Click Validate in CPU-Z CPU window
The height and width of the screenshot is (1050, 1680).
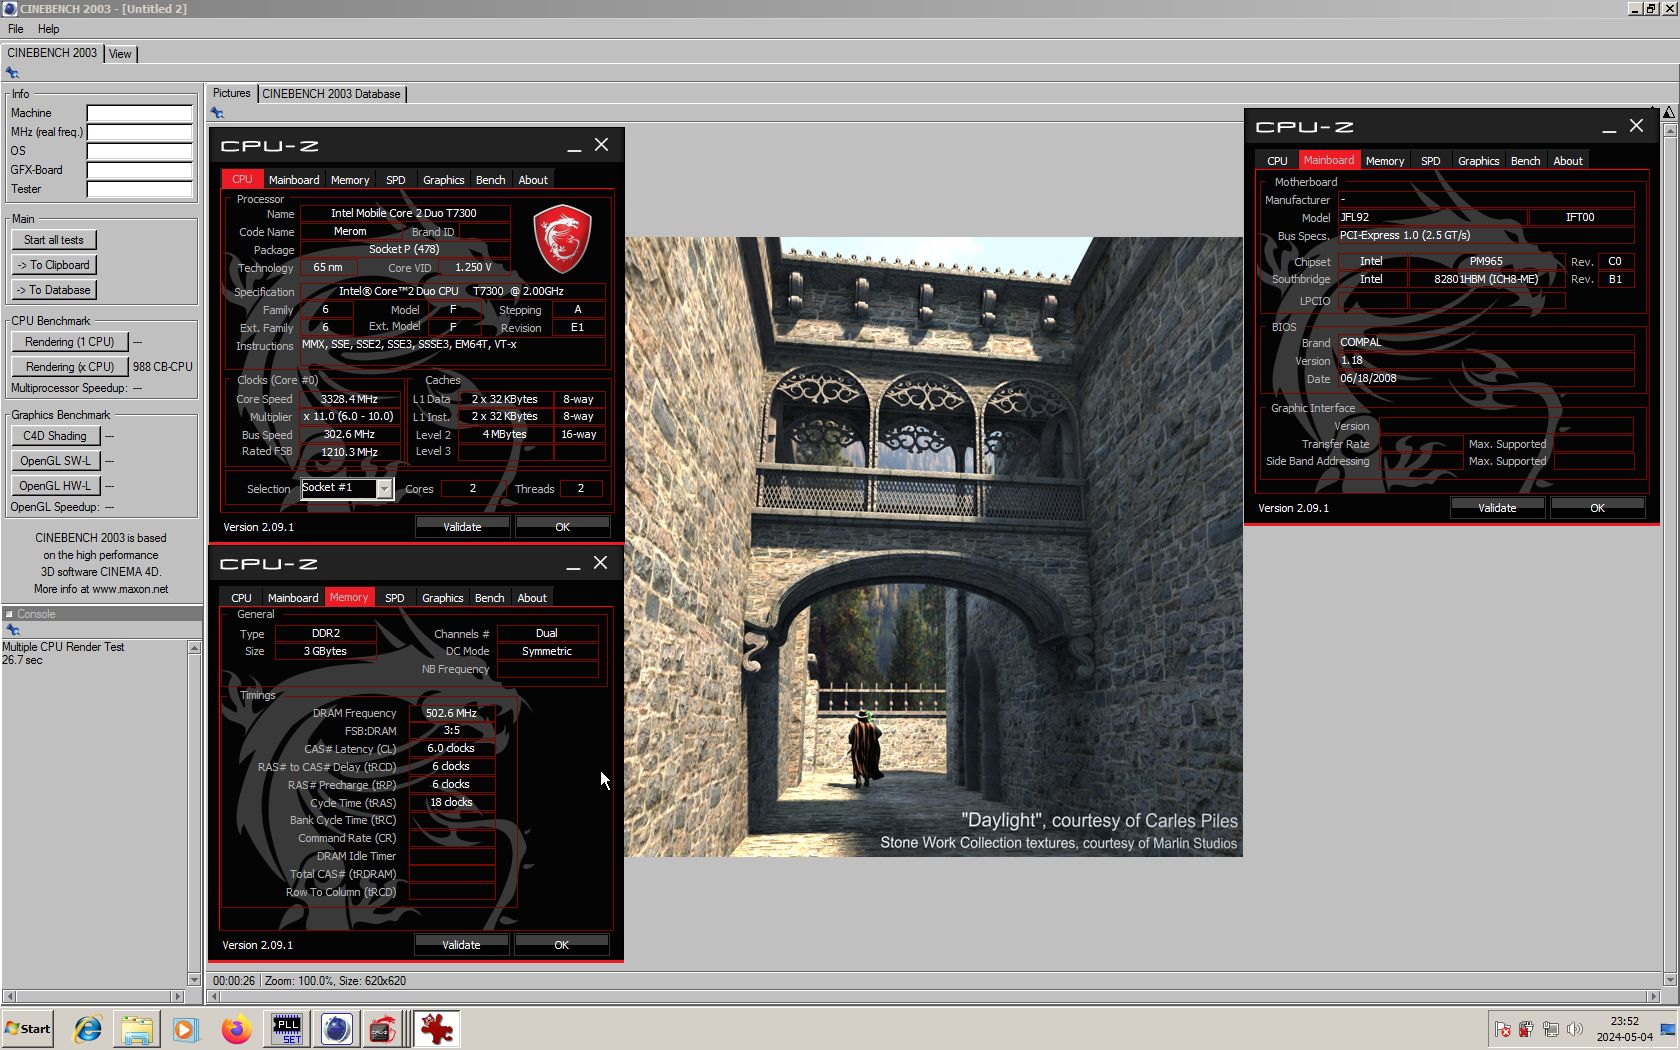462,527
